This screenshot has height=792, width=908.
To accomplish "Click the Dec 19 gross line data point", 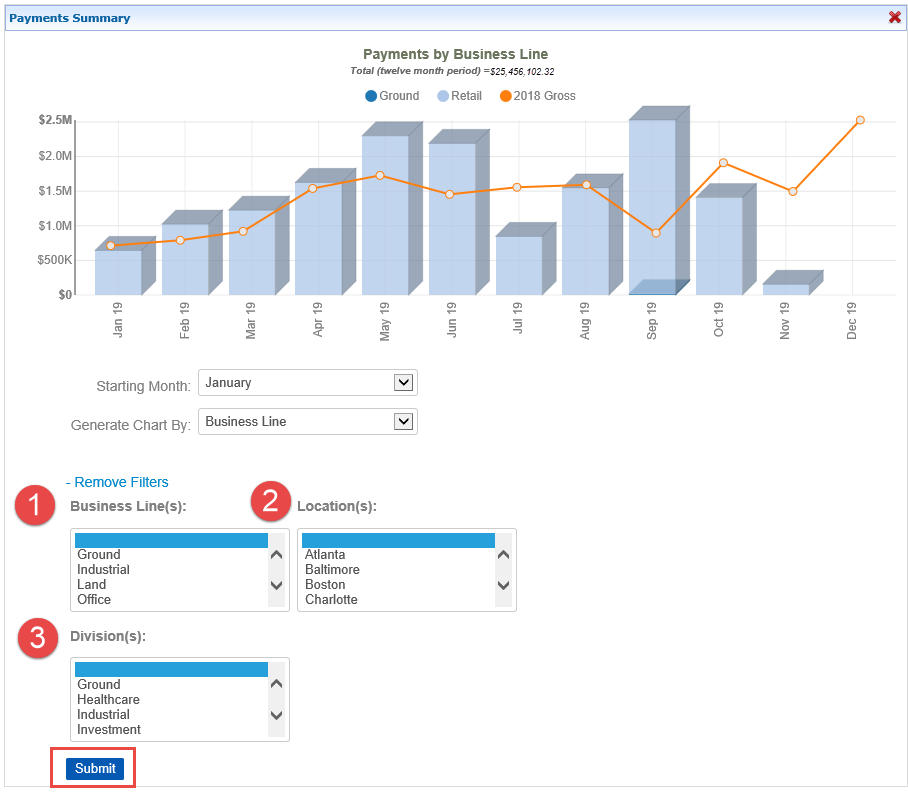I will point(860,120).
